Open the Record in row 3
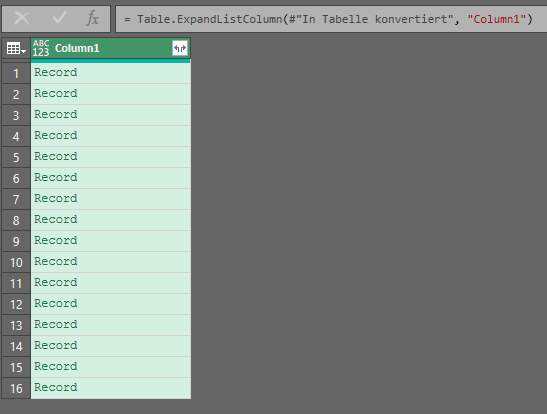This screenshot has height=414, width=547. point(56,114)
